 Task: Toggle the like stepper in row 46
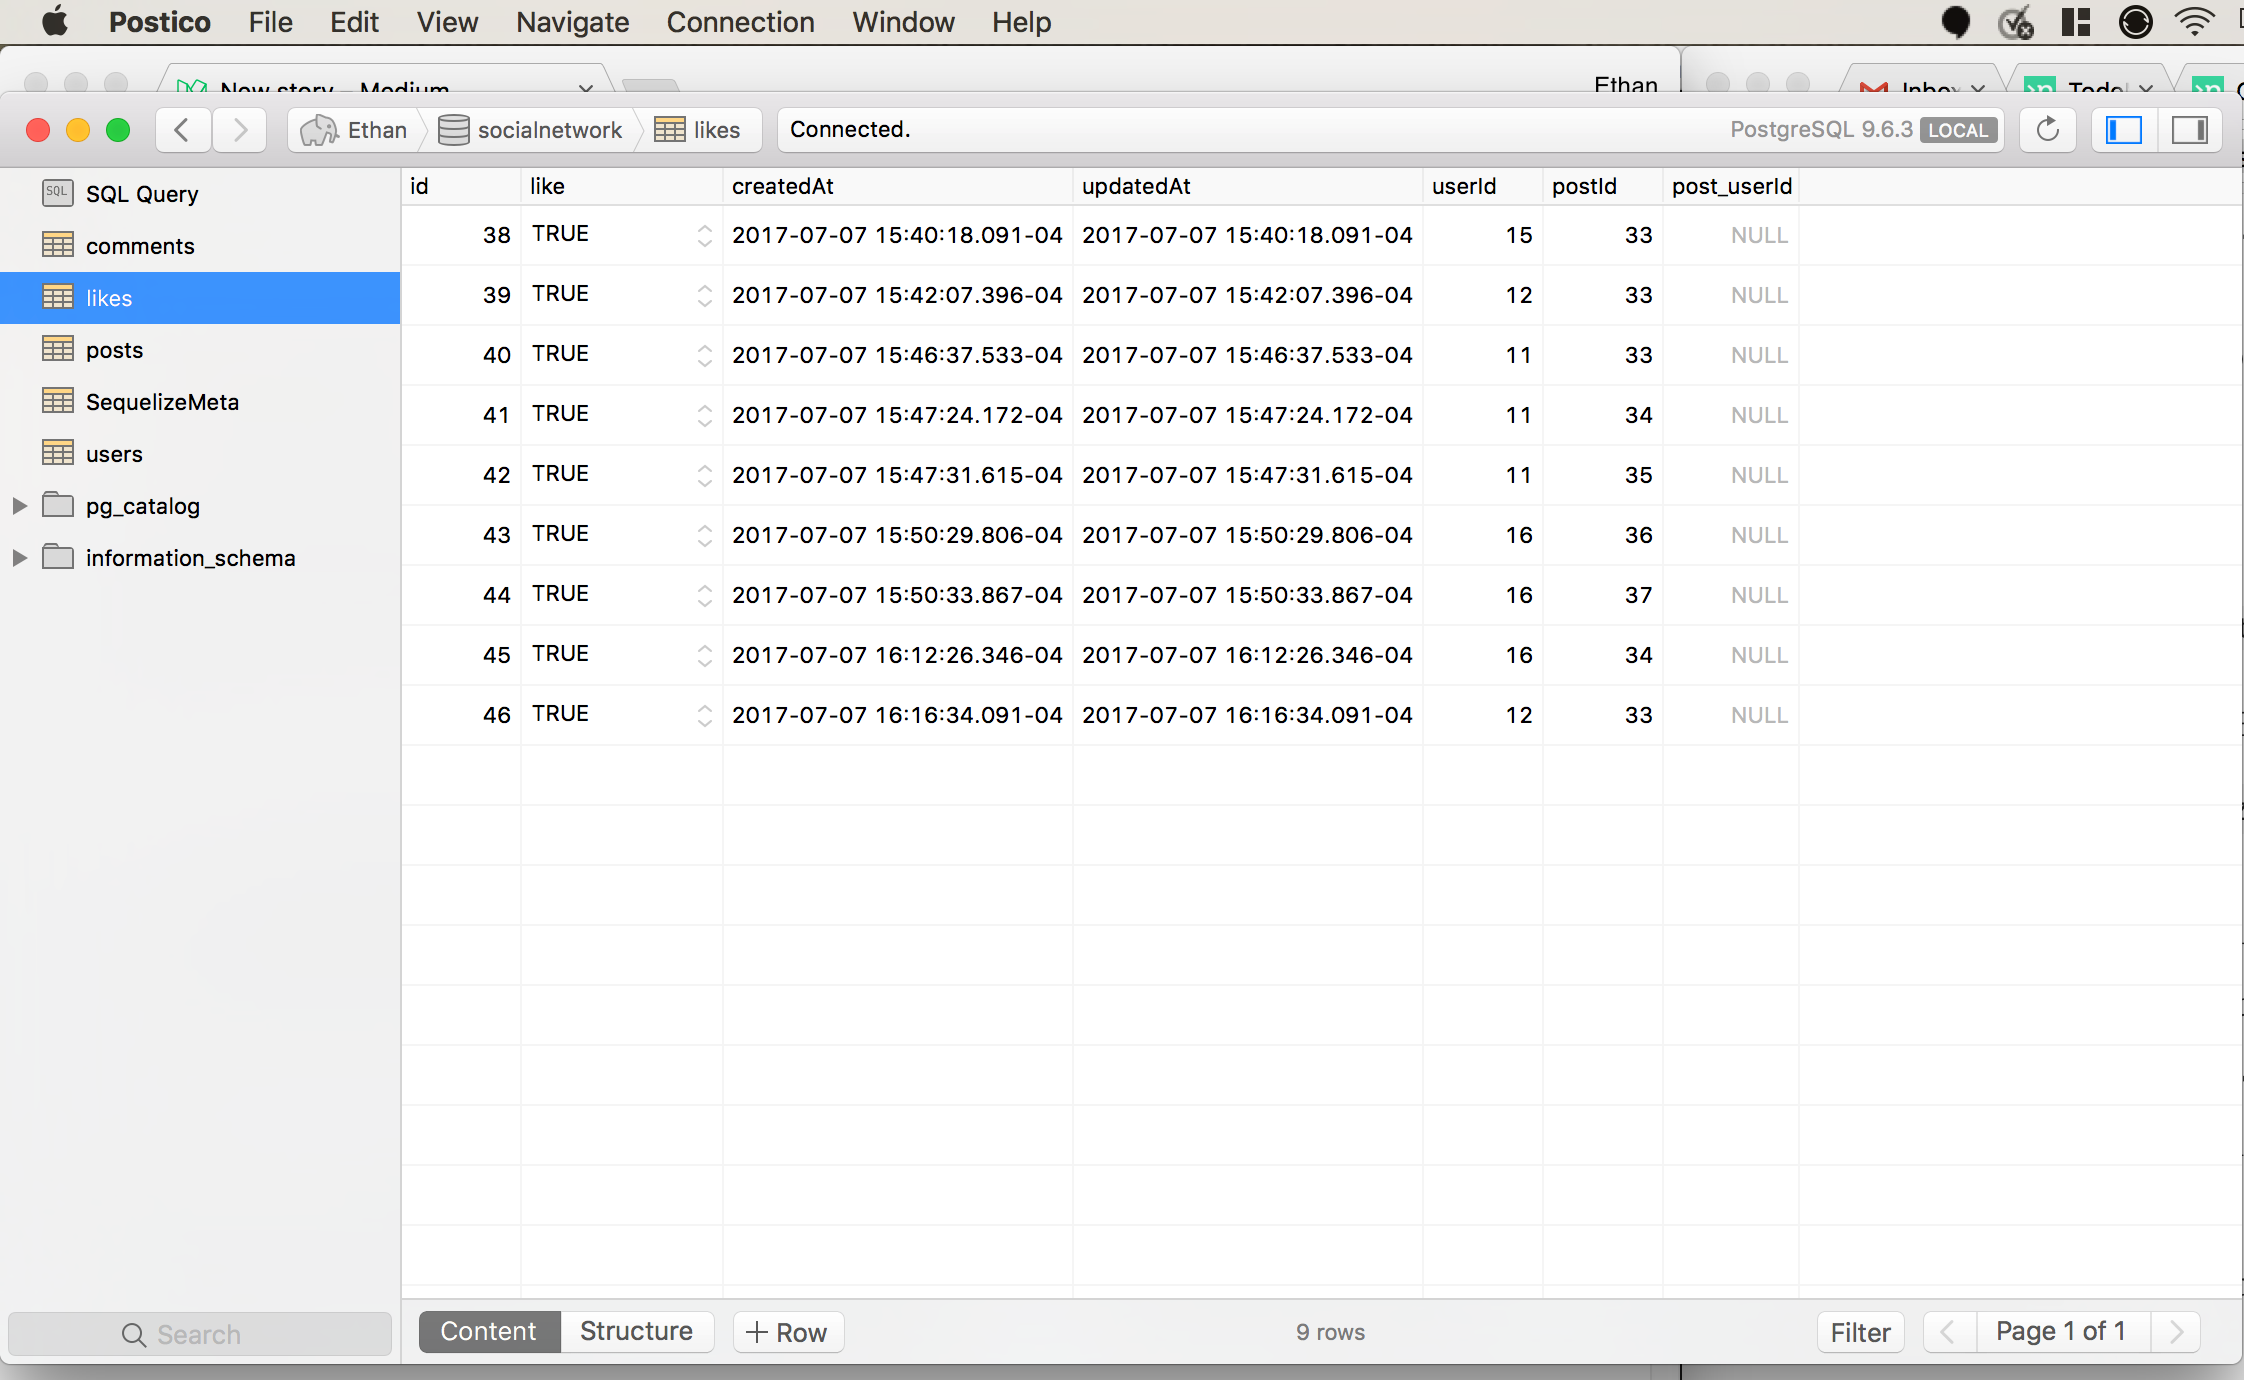click(704, 715)
